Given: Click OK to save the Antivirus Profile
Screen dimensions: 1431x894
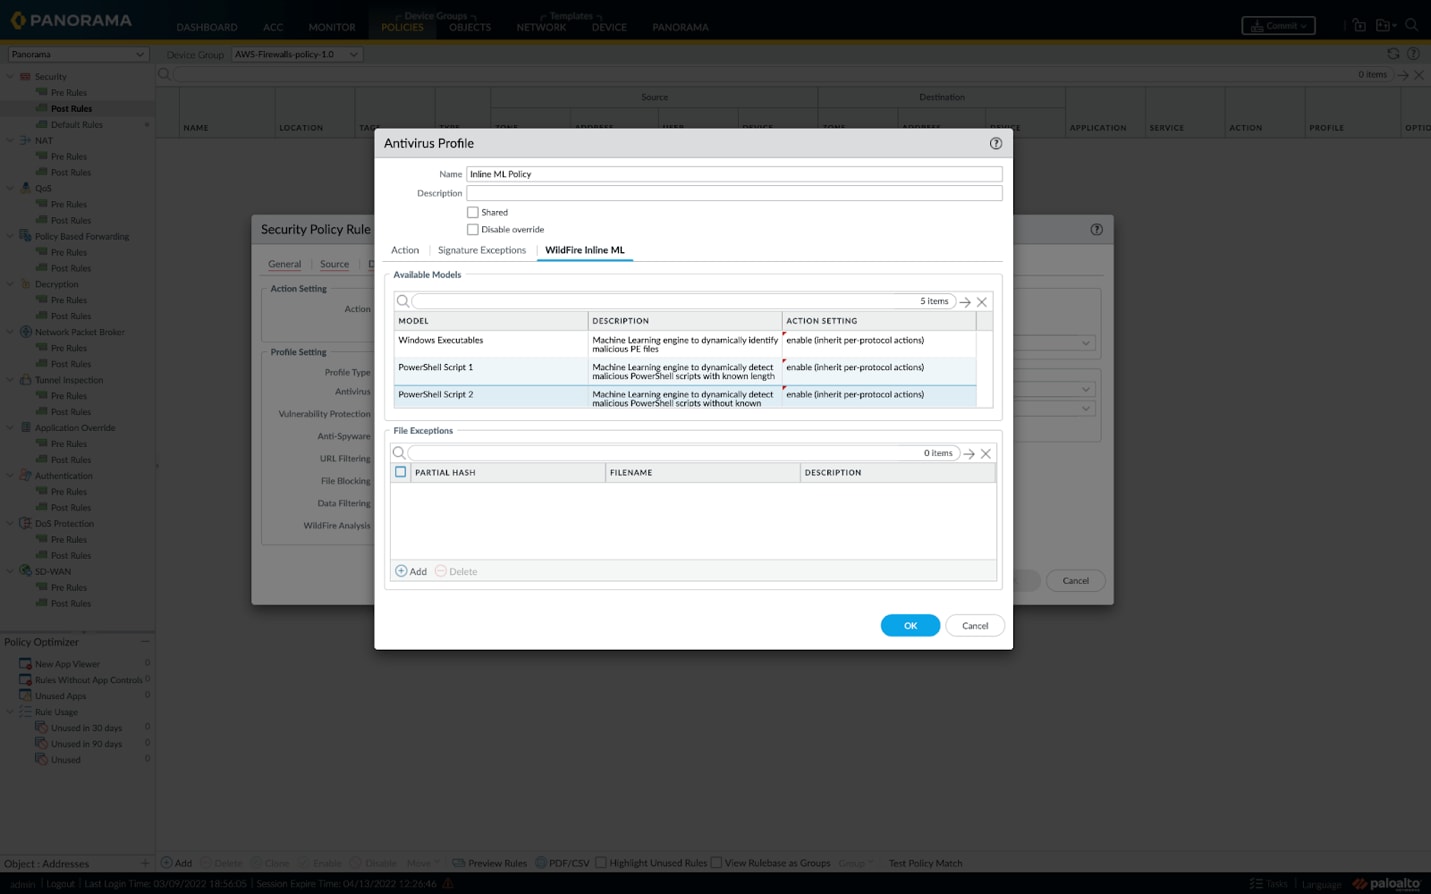Looking at the screenshot, I should pyautogui.click(x=909, y=624).
